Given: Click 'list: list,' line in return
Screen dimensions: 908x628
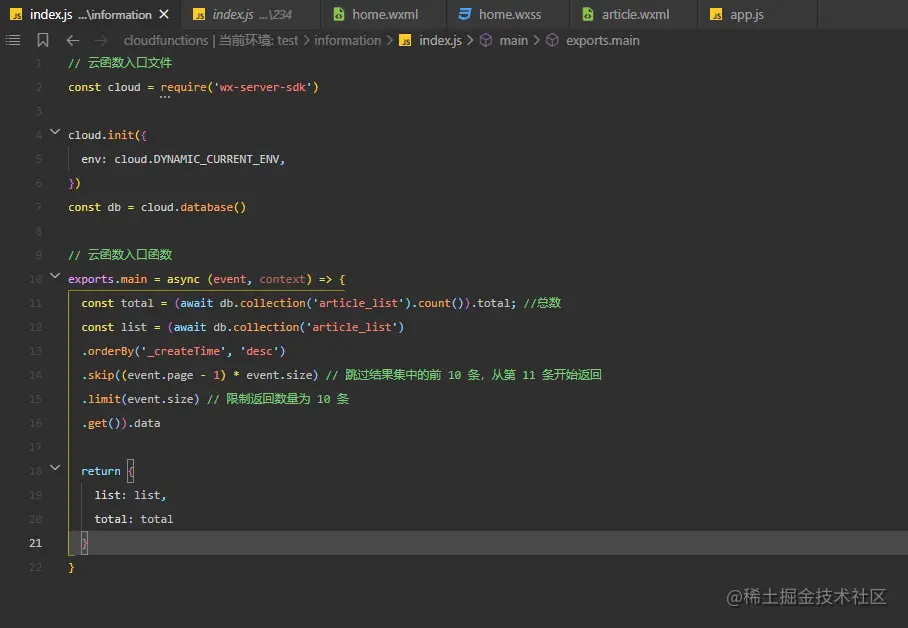Looking at the screenshot, I should click(x=130, y=495).
